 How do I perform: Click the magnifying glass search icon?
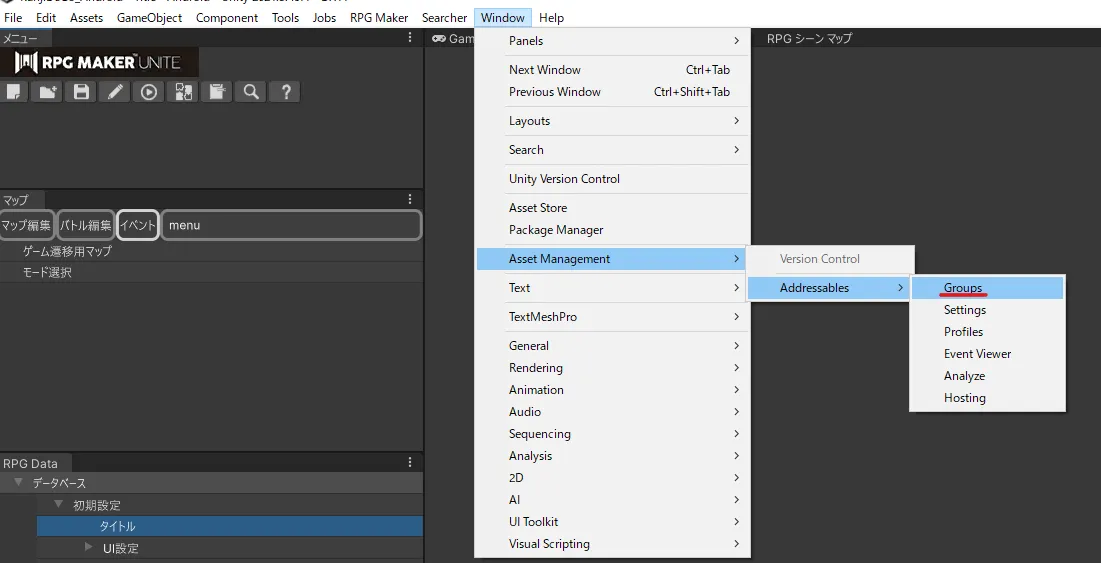[x=251, y=92]
